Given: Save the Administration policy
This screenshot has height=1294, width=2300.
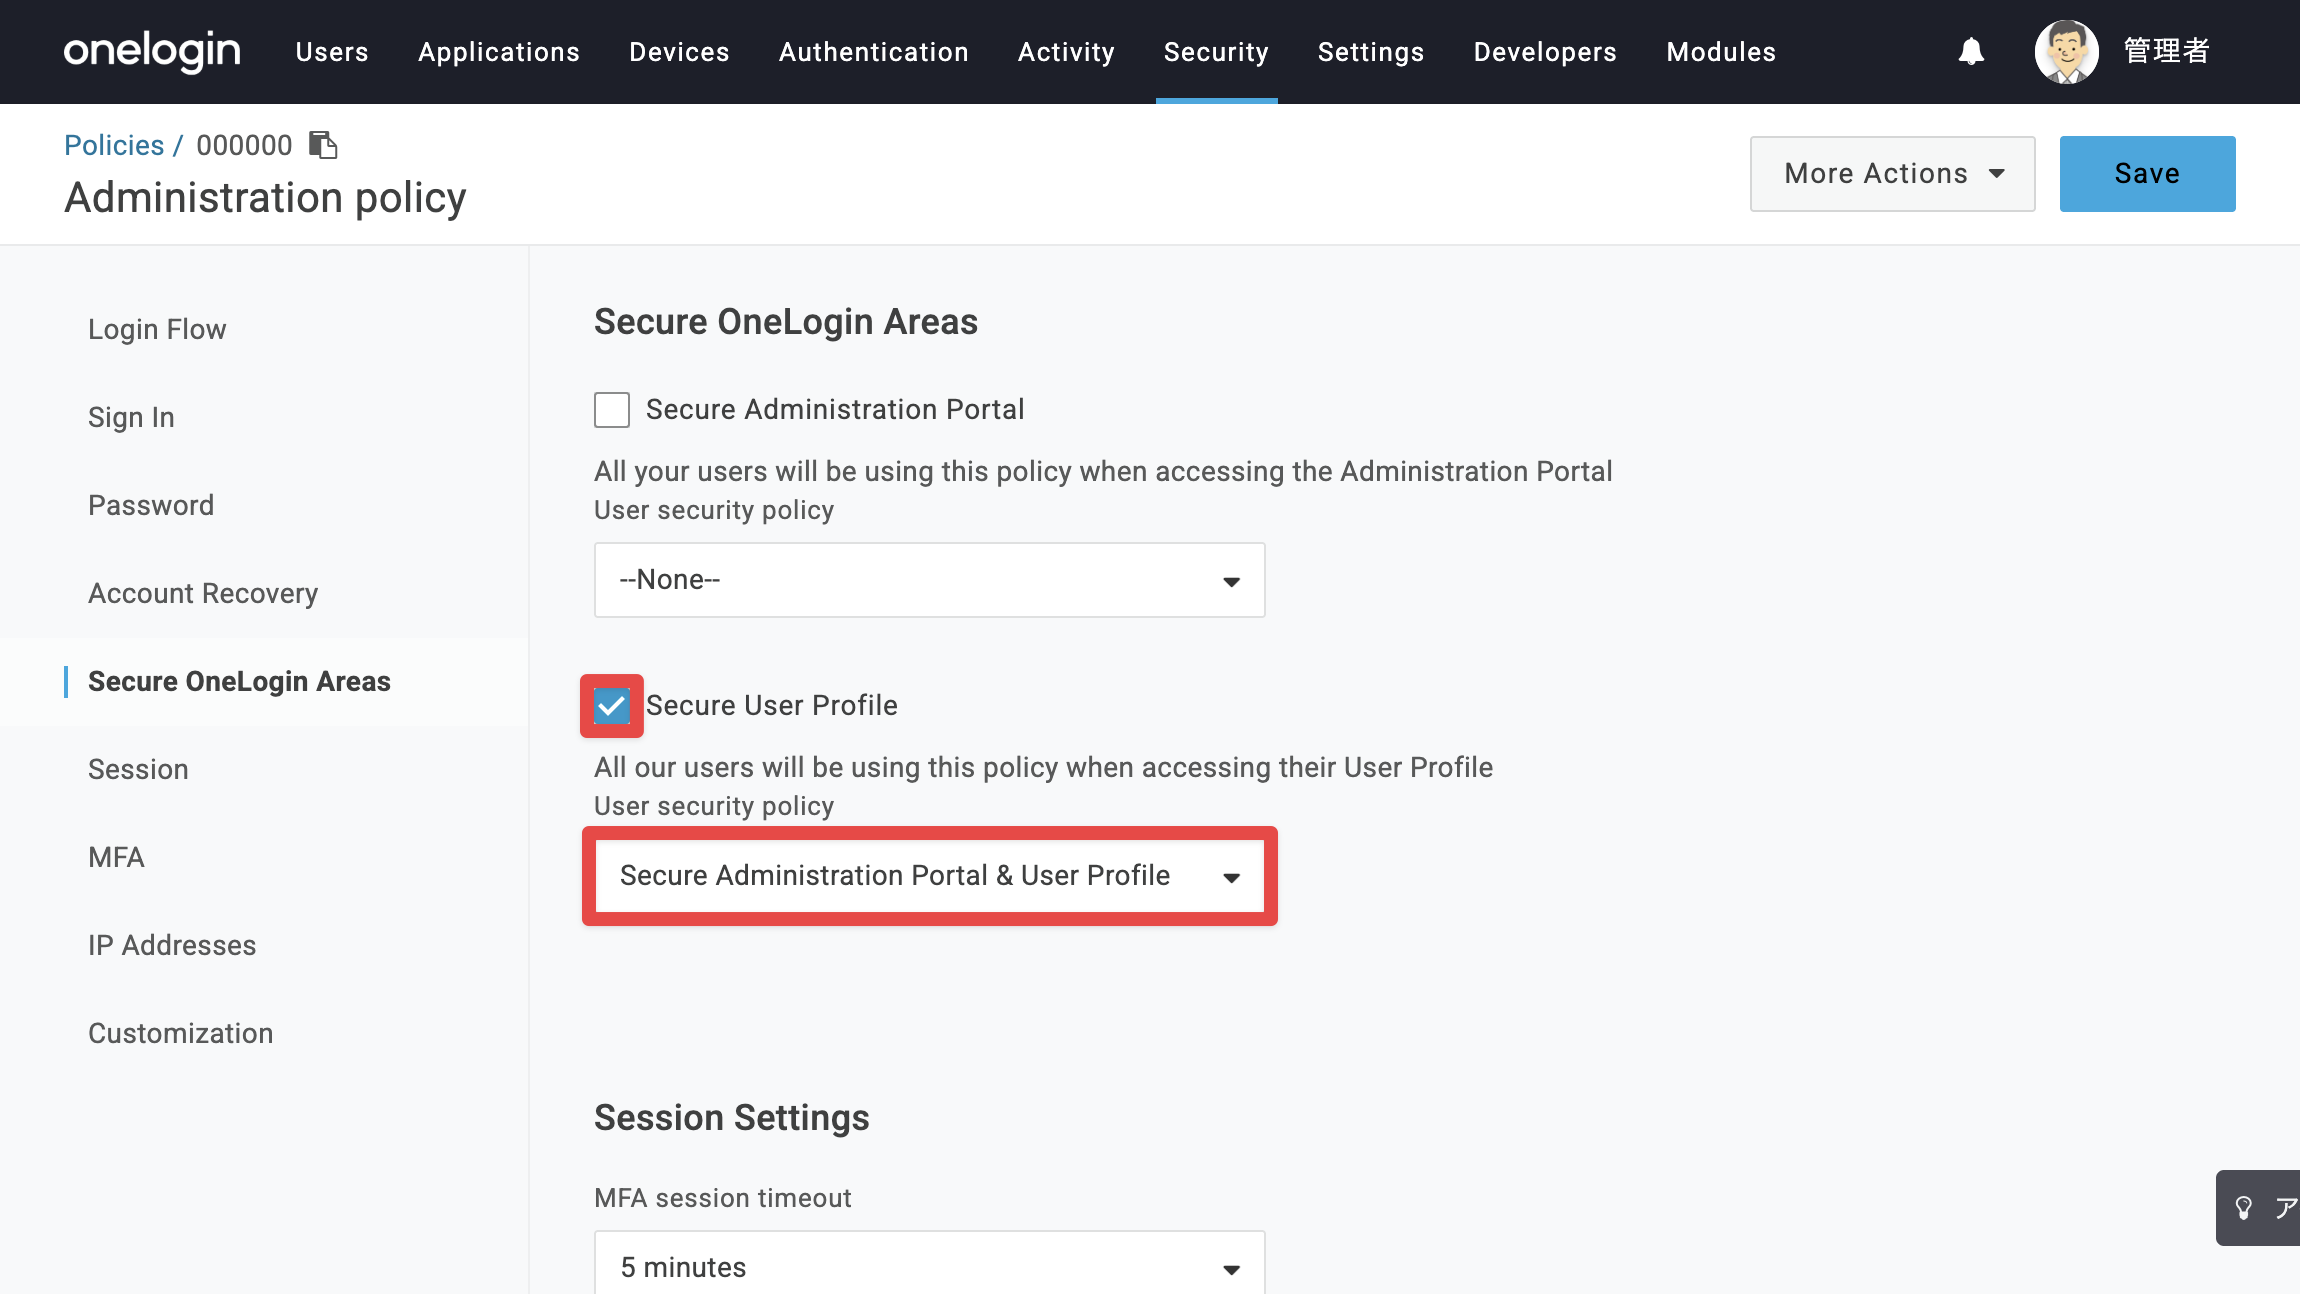Looking at the screenshot, I should (2148, 174).
